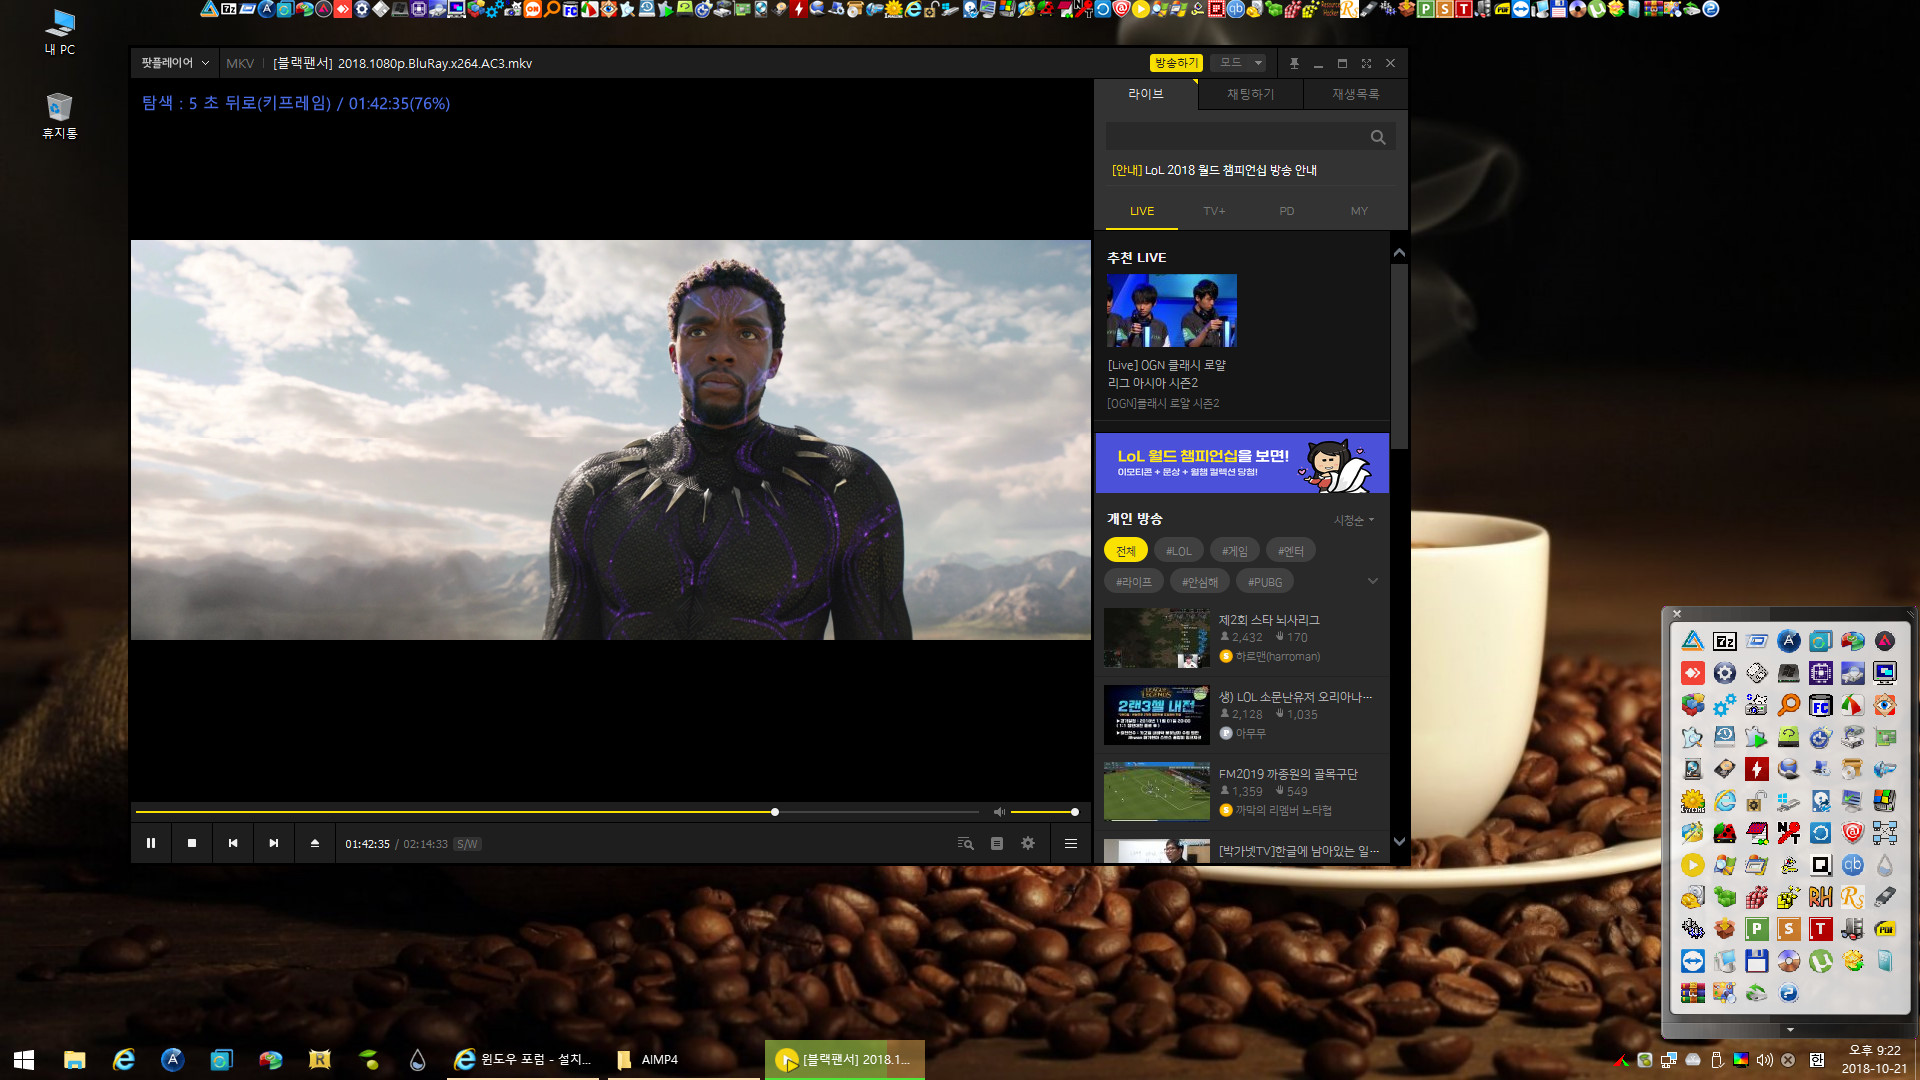The width and height of the screenshot is (1920, 1080).
Task: Mute audio with the speaker icon
Action: click(999, 812)
